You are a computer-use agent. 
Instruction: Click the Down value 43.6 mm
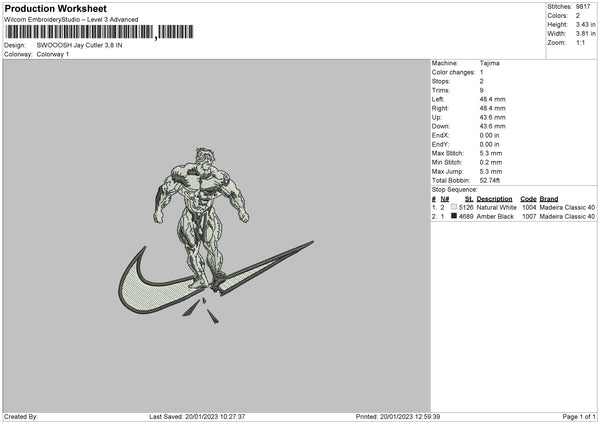[x=492, y=126]
